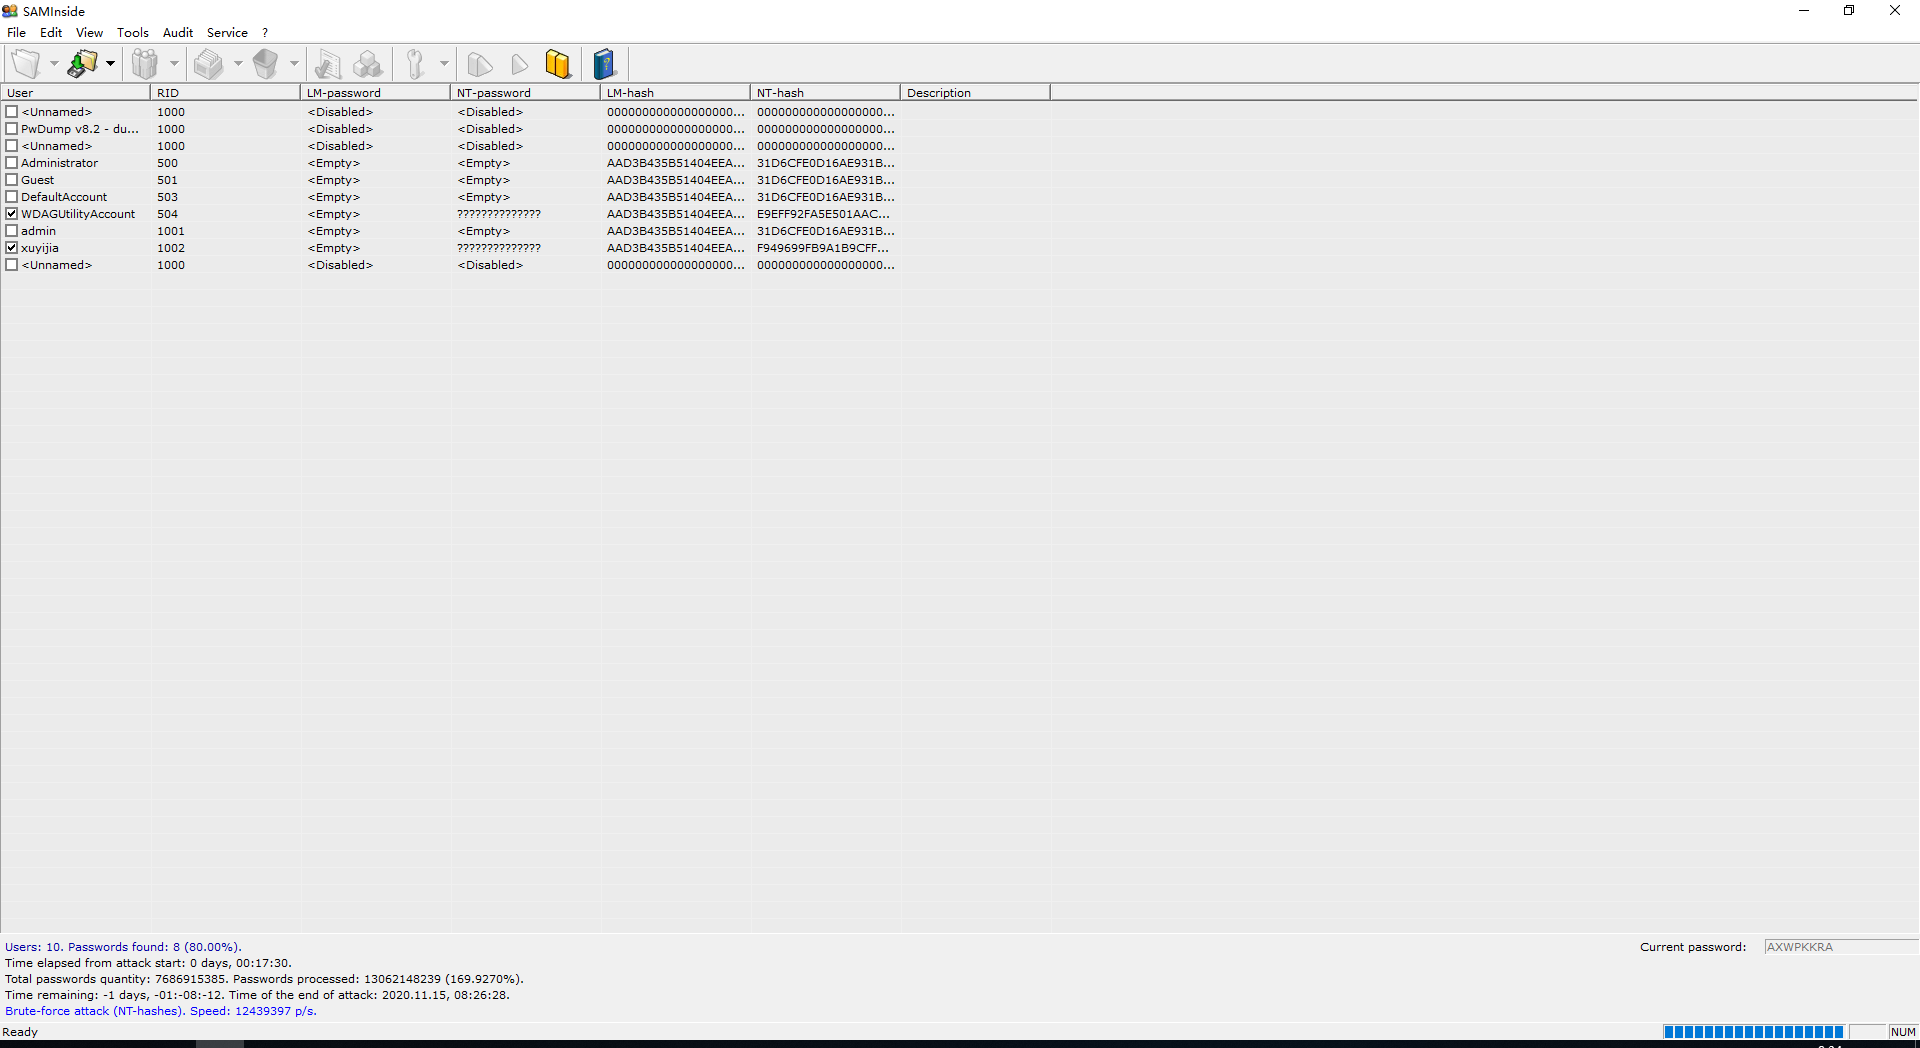The width and height of the screenshot is (1920, 1048).
Task: Sort by the NT-password column header
Action: coord(525,93)
